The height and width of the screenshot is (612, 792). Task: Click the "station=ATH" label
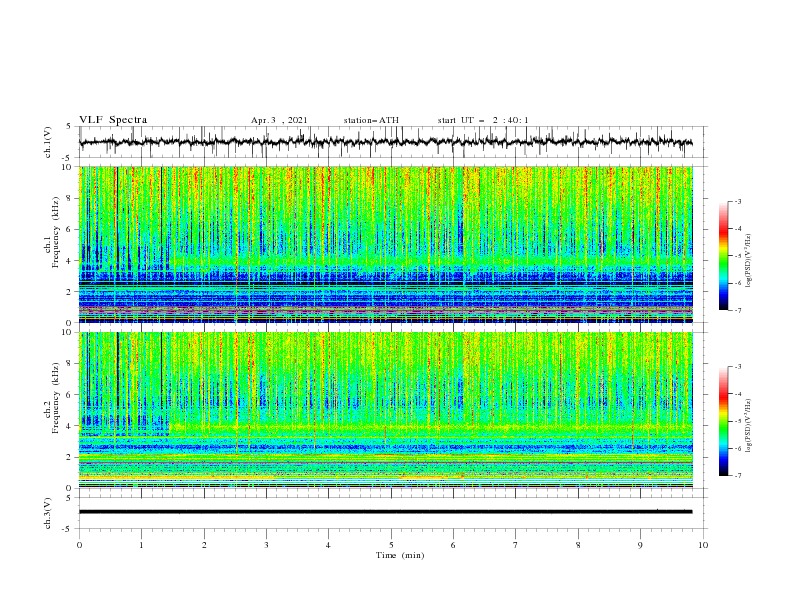[371, 120]
